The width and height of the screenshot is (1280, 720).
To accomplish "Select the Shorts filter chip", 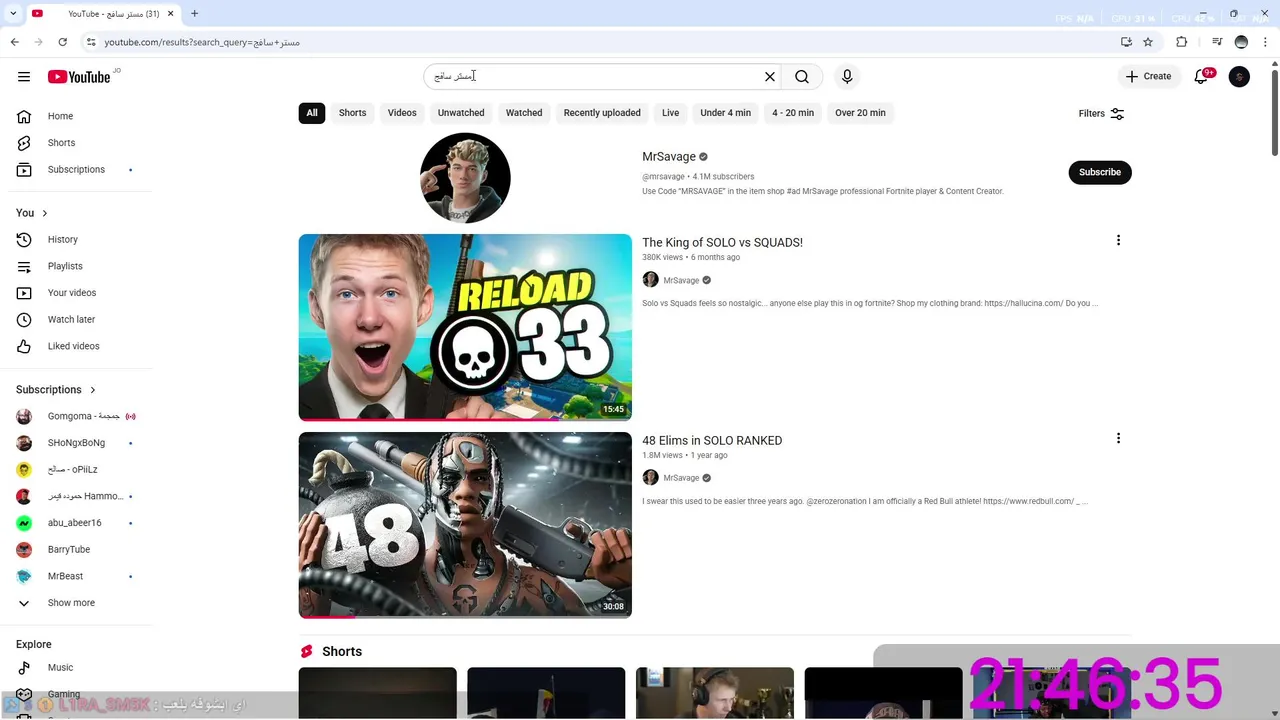I will point(352,113).
